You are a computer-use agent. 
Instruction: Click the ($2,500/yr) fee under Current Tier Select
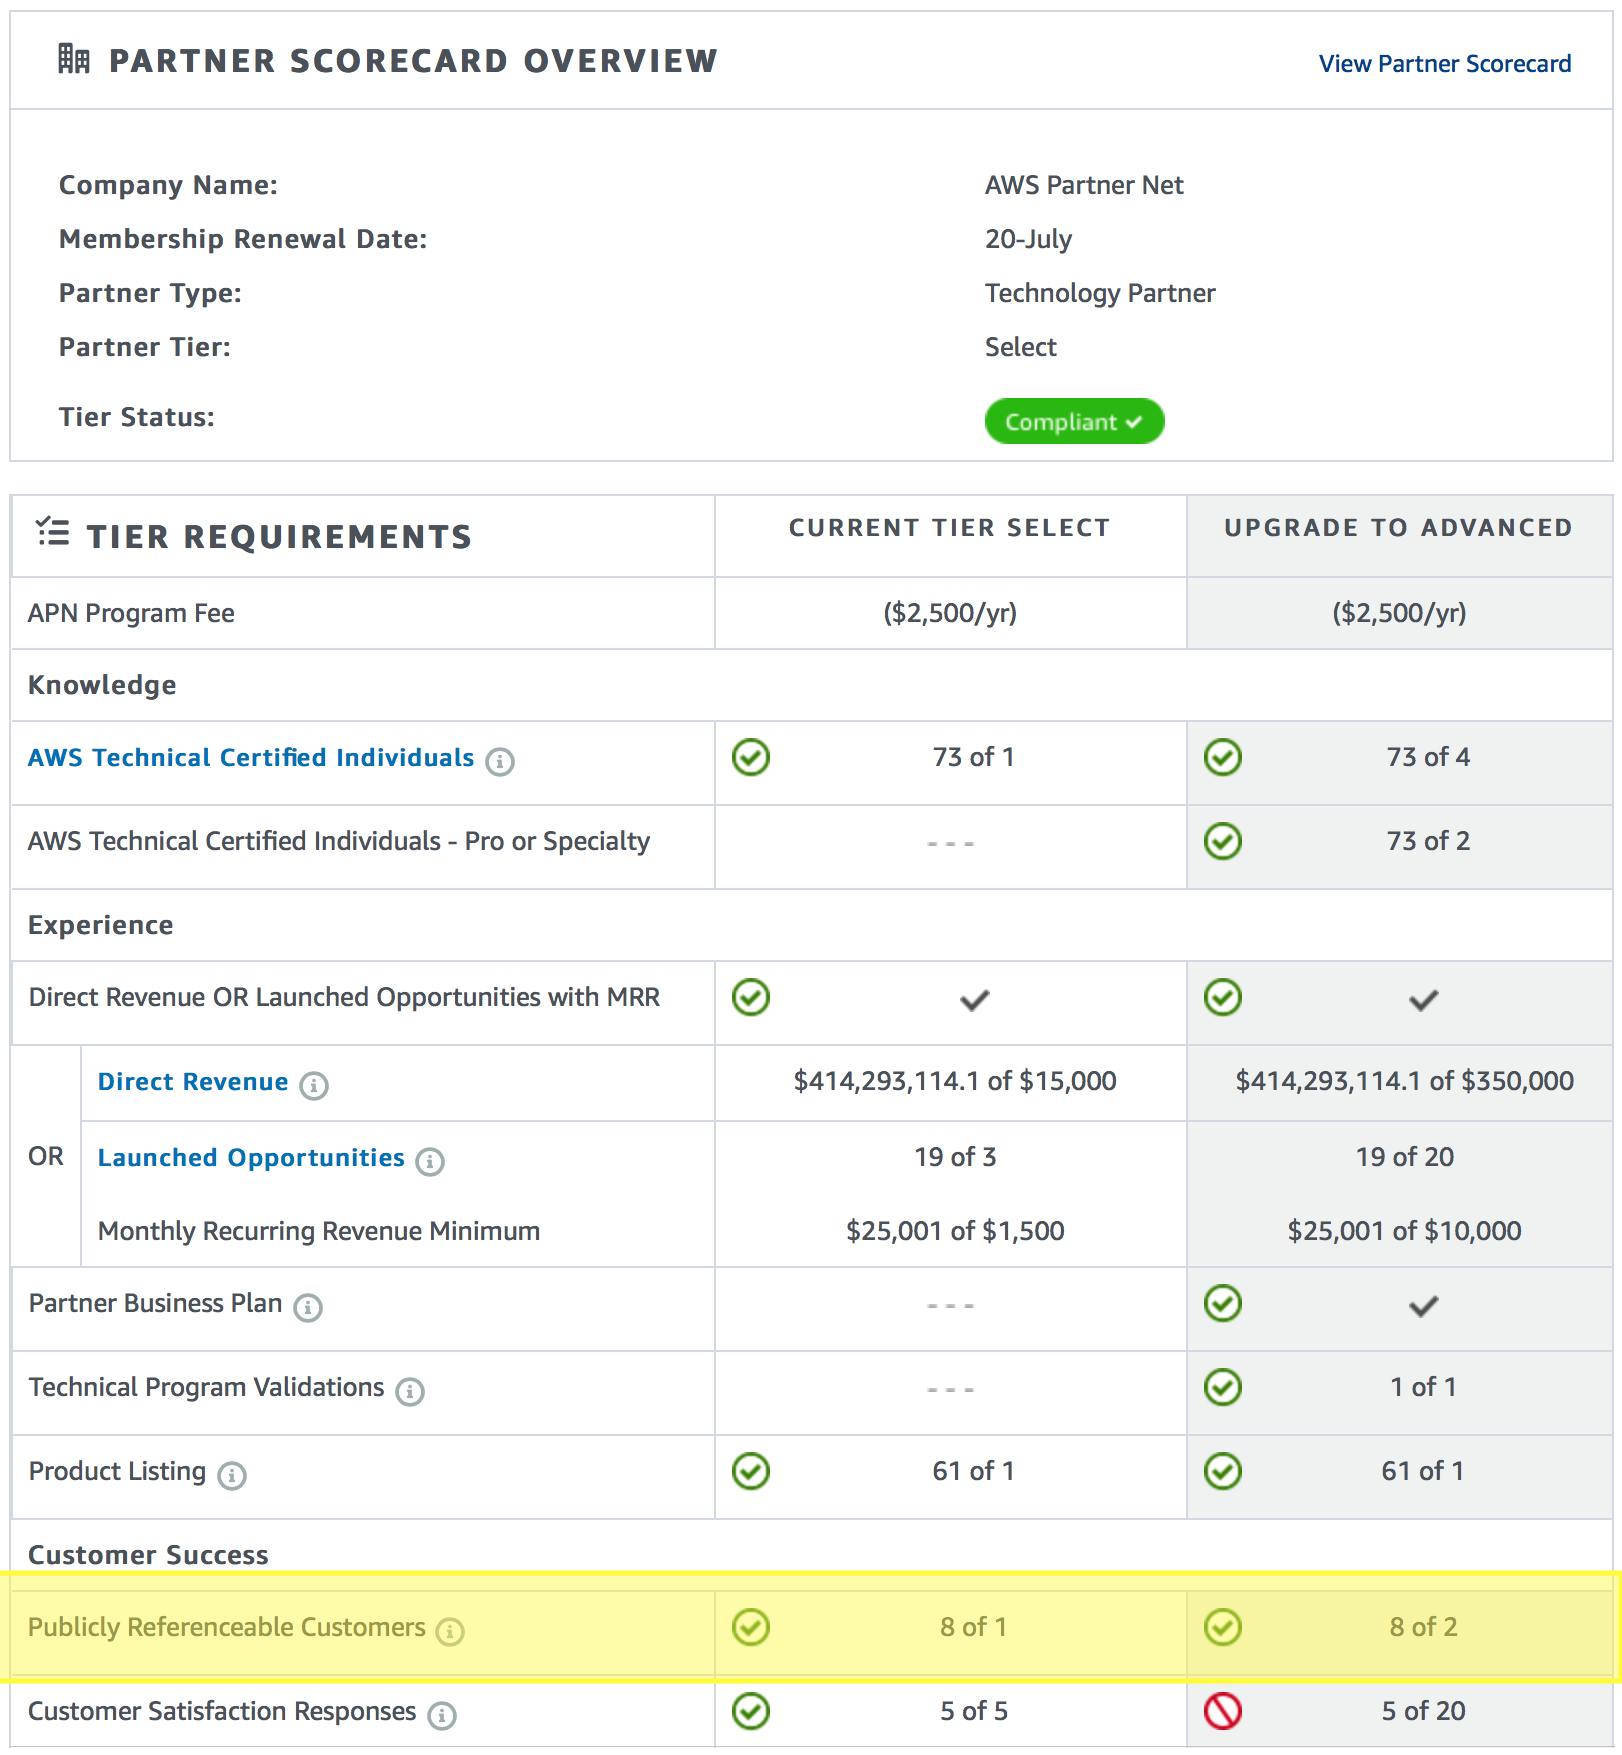tap(950, 613)
